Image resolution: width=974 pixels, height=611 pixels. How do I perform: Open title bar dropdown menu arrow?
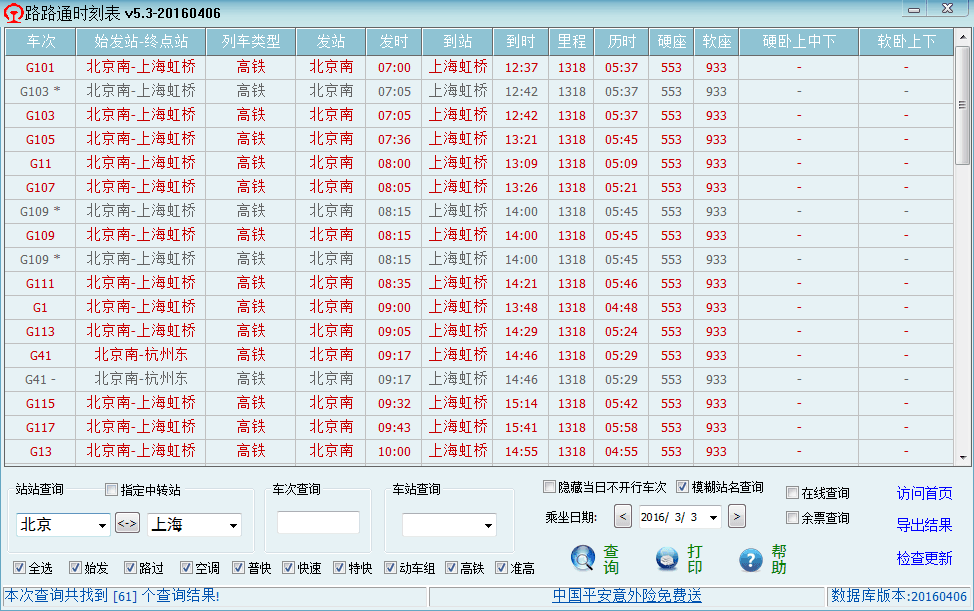tap(914, 9)
